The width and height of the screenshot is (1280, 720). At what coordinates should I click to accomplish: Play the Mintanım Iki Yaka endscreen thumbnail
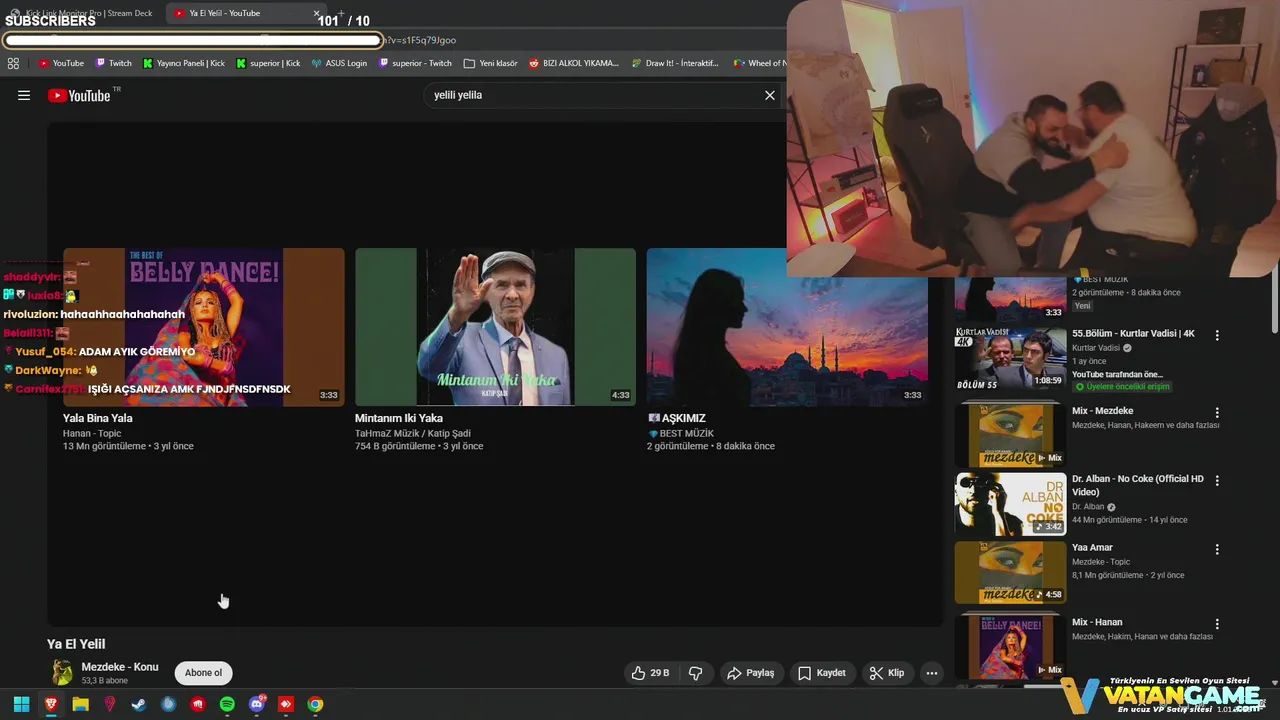coord(495,327)
